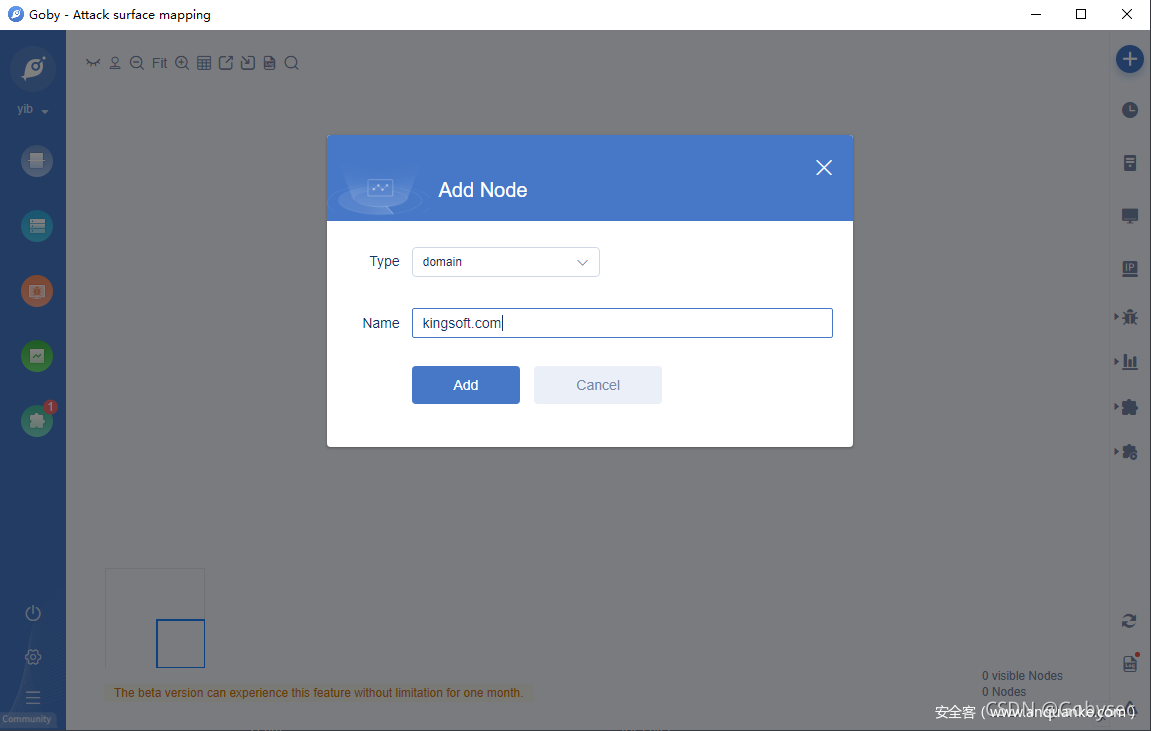Click the search magnifier icon in toolbar
1151x731 pixels.
pos(291,63)
